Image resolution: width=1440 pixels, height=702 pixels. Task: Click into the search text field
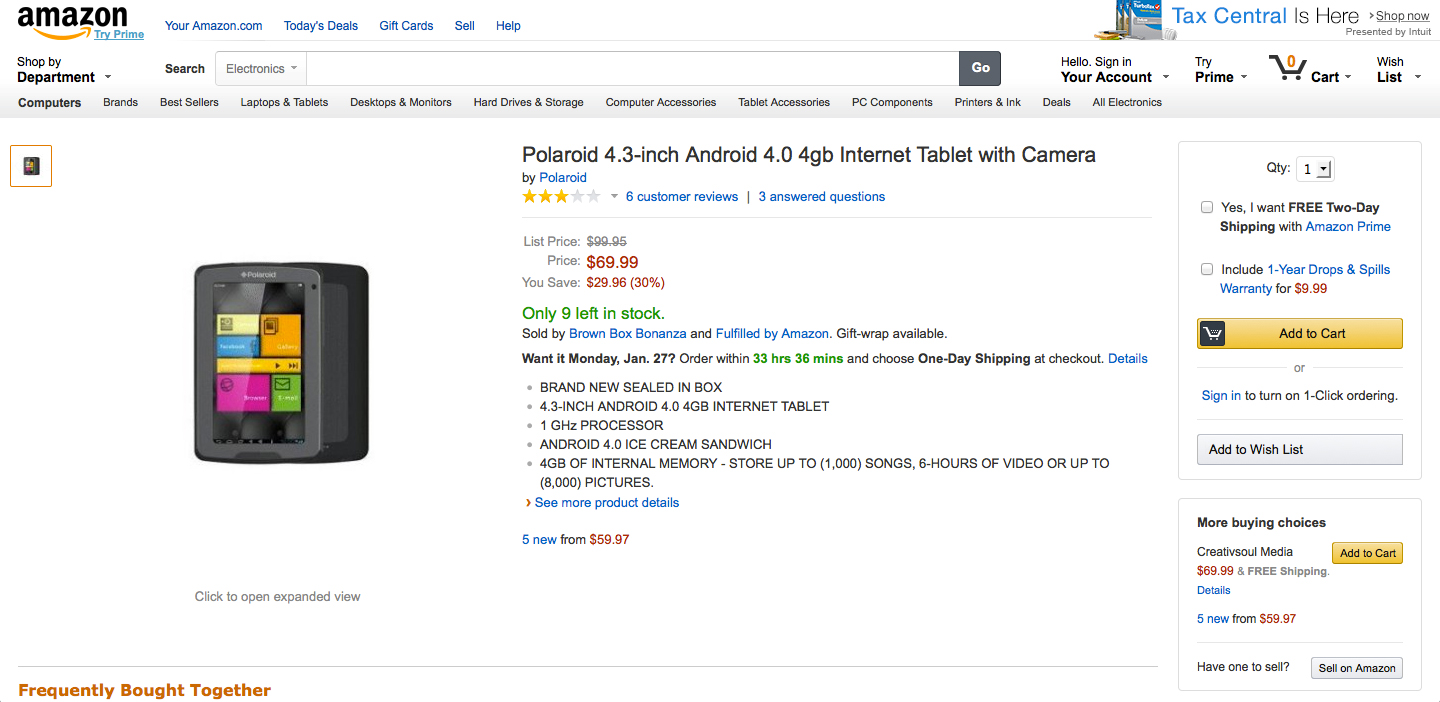(632, 69)
